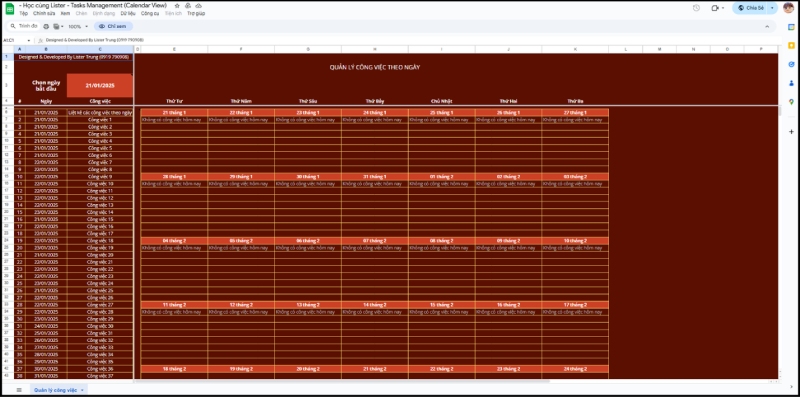
Task: Click the "Chỉ xem" view-only button
Action: click(113, 26)
